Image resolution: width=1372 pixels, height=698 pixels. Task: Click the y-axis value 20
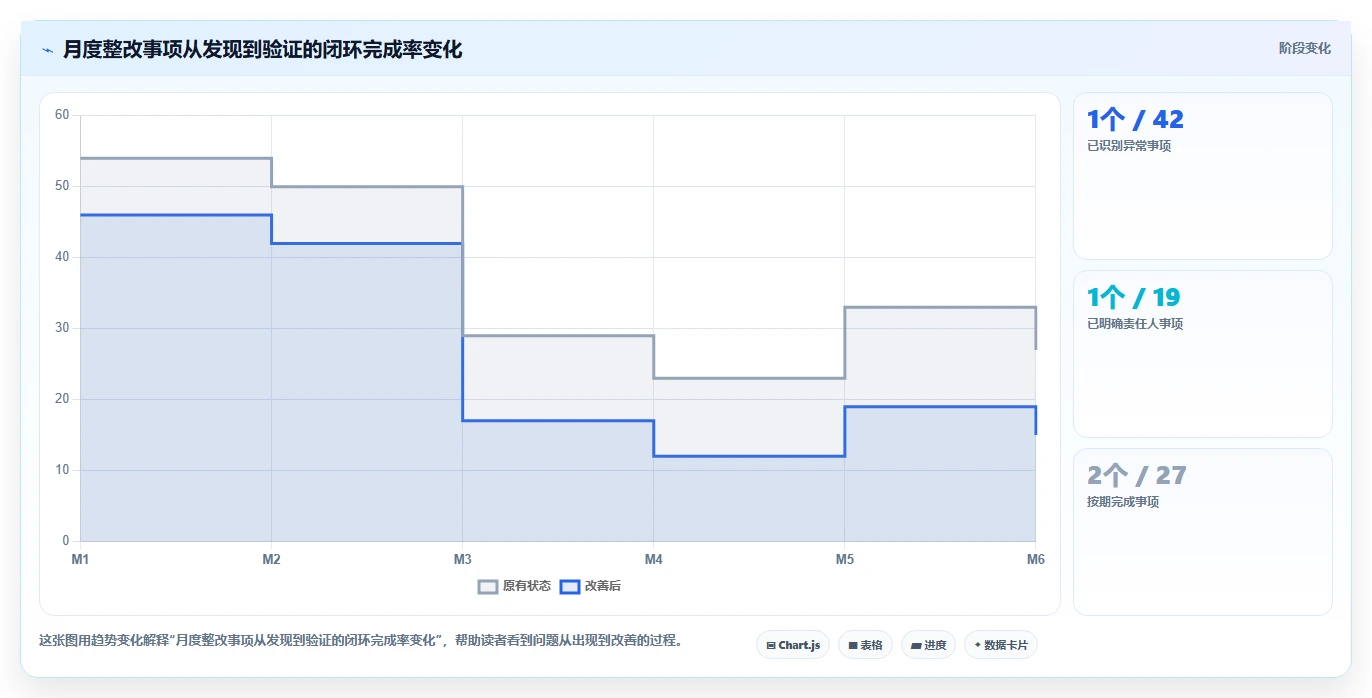(62, 399)
